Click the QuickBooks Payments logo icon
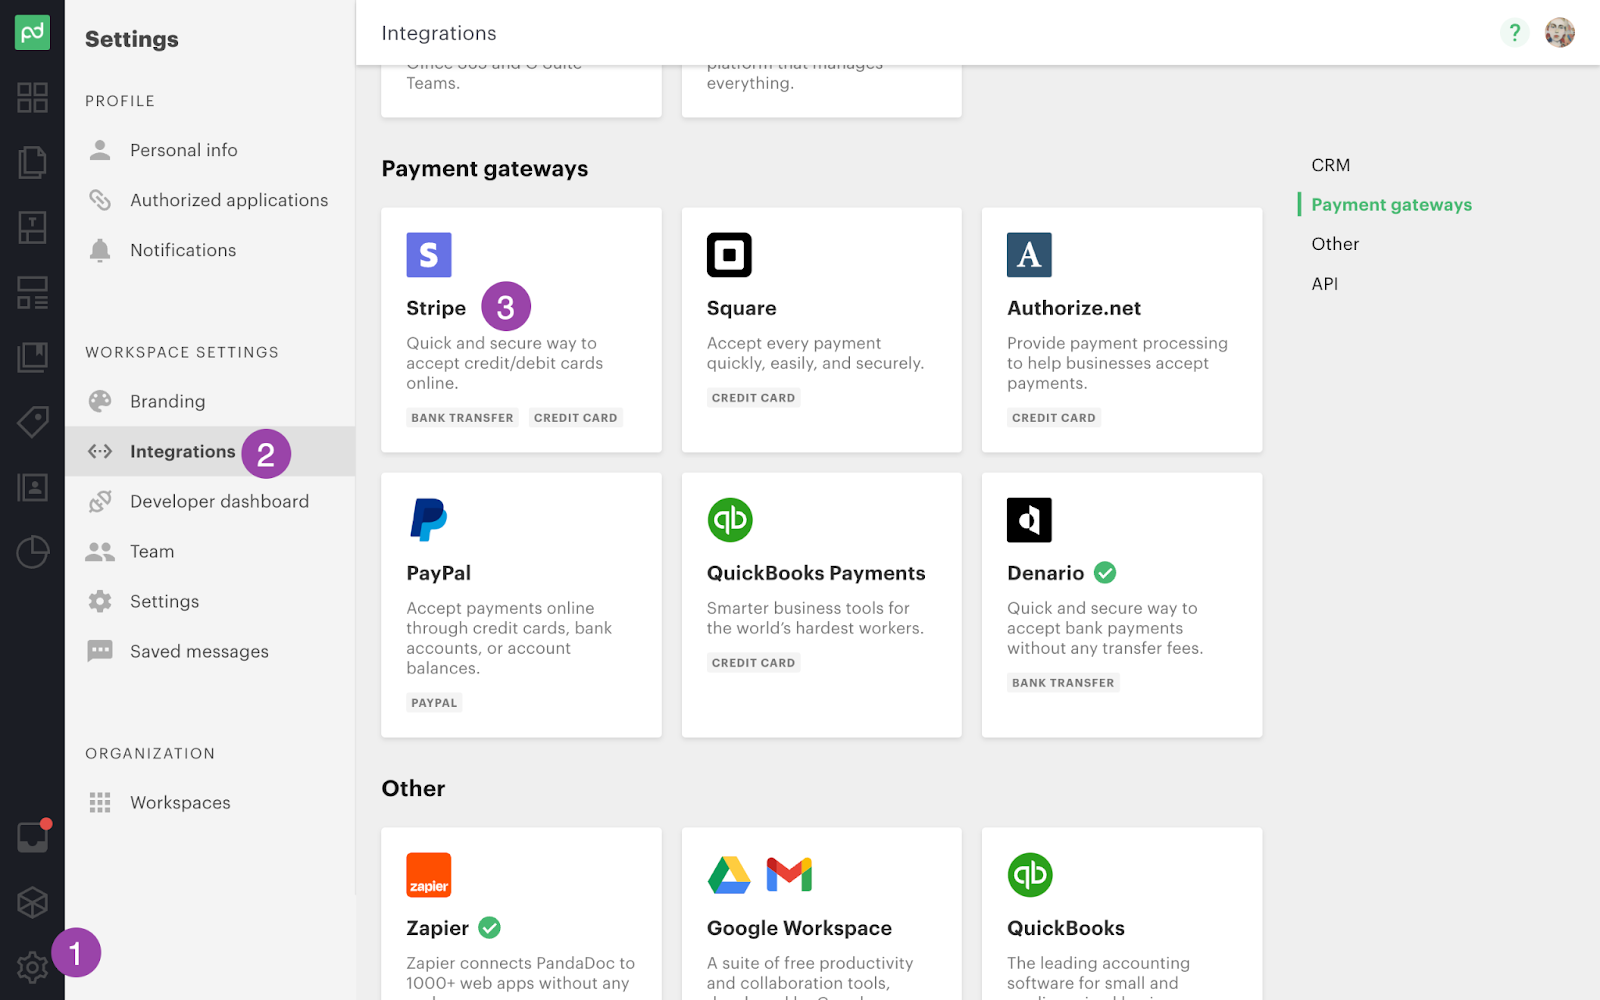 [730, 520]
